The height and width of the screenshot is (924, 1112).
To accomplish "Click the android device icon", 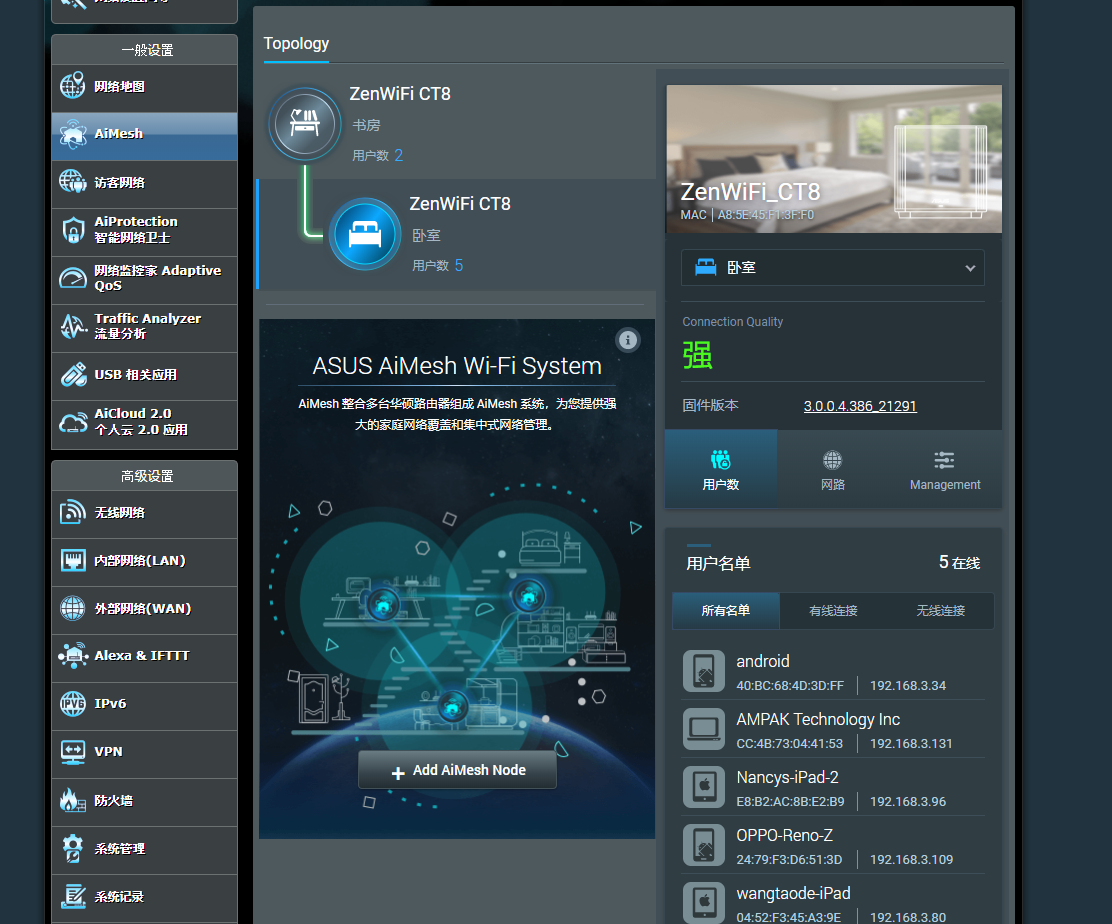I will [x=704, y=671].
